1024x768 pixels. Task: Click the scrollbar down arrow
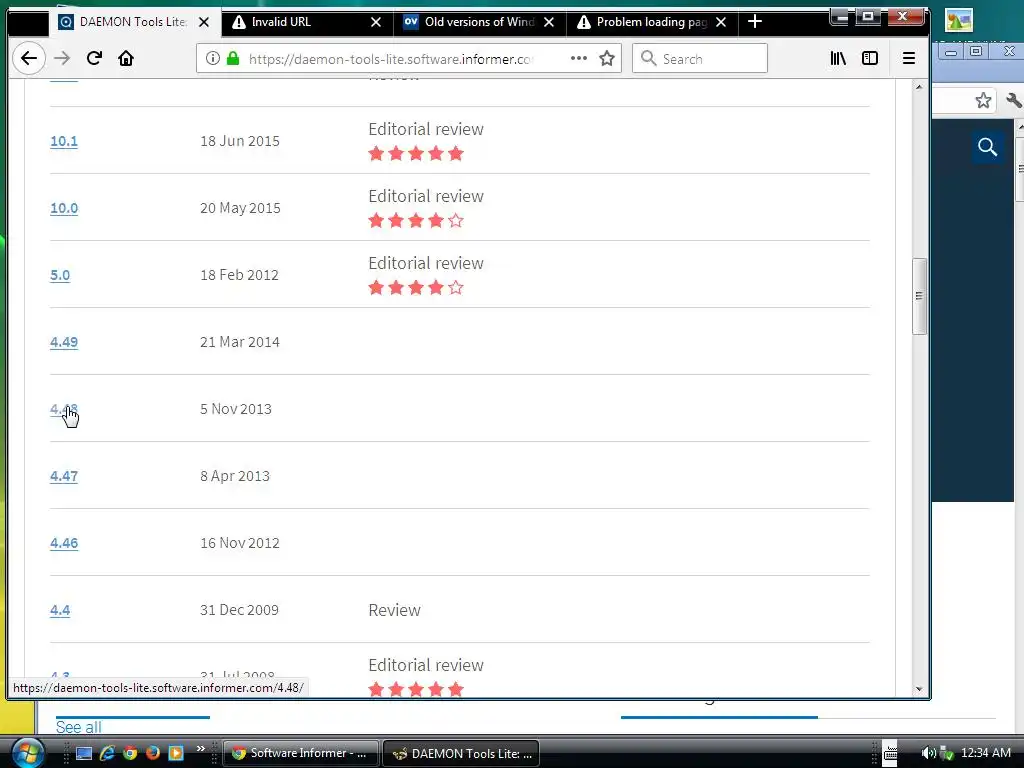(919, 689)
